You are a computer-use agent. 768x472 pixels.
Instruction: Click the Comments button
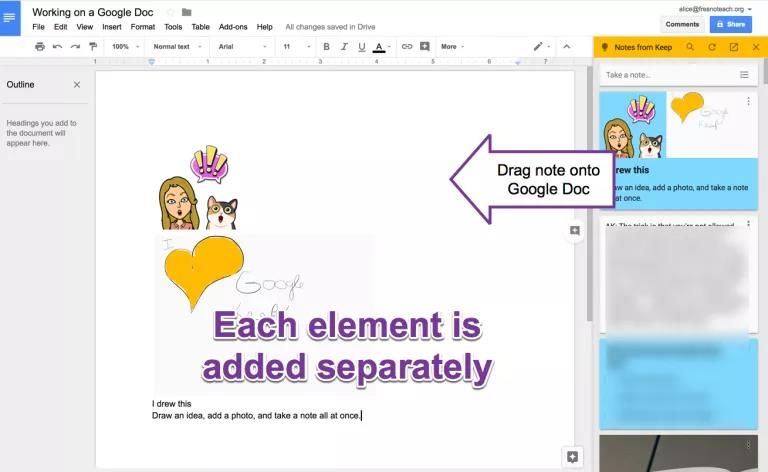tap(682, 24)
